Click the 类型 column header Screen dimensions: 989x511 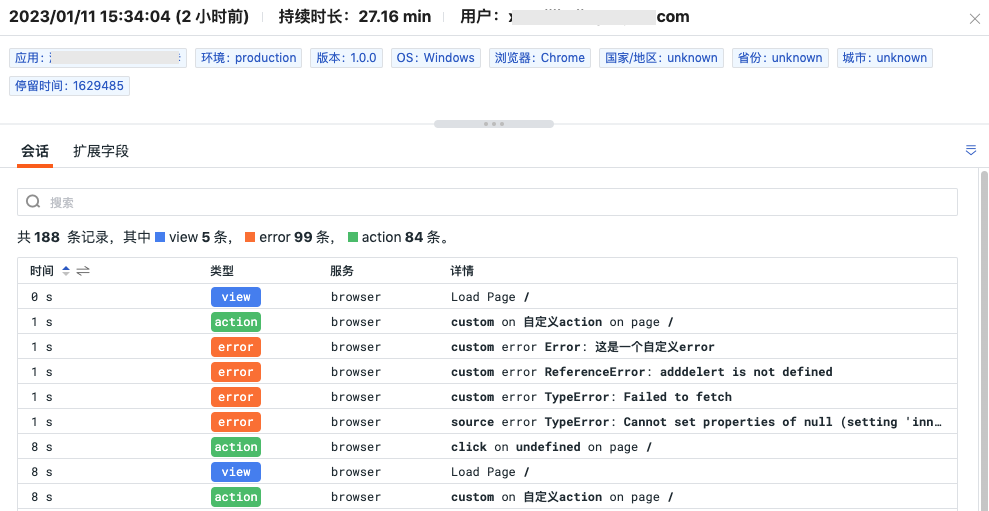click(x=222, y=271)
